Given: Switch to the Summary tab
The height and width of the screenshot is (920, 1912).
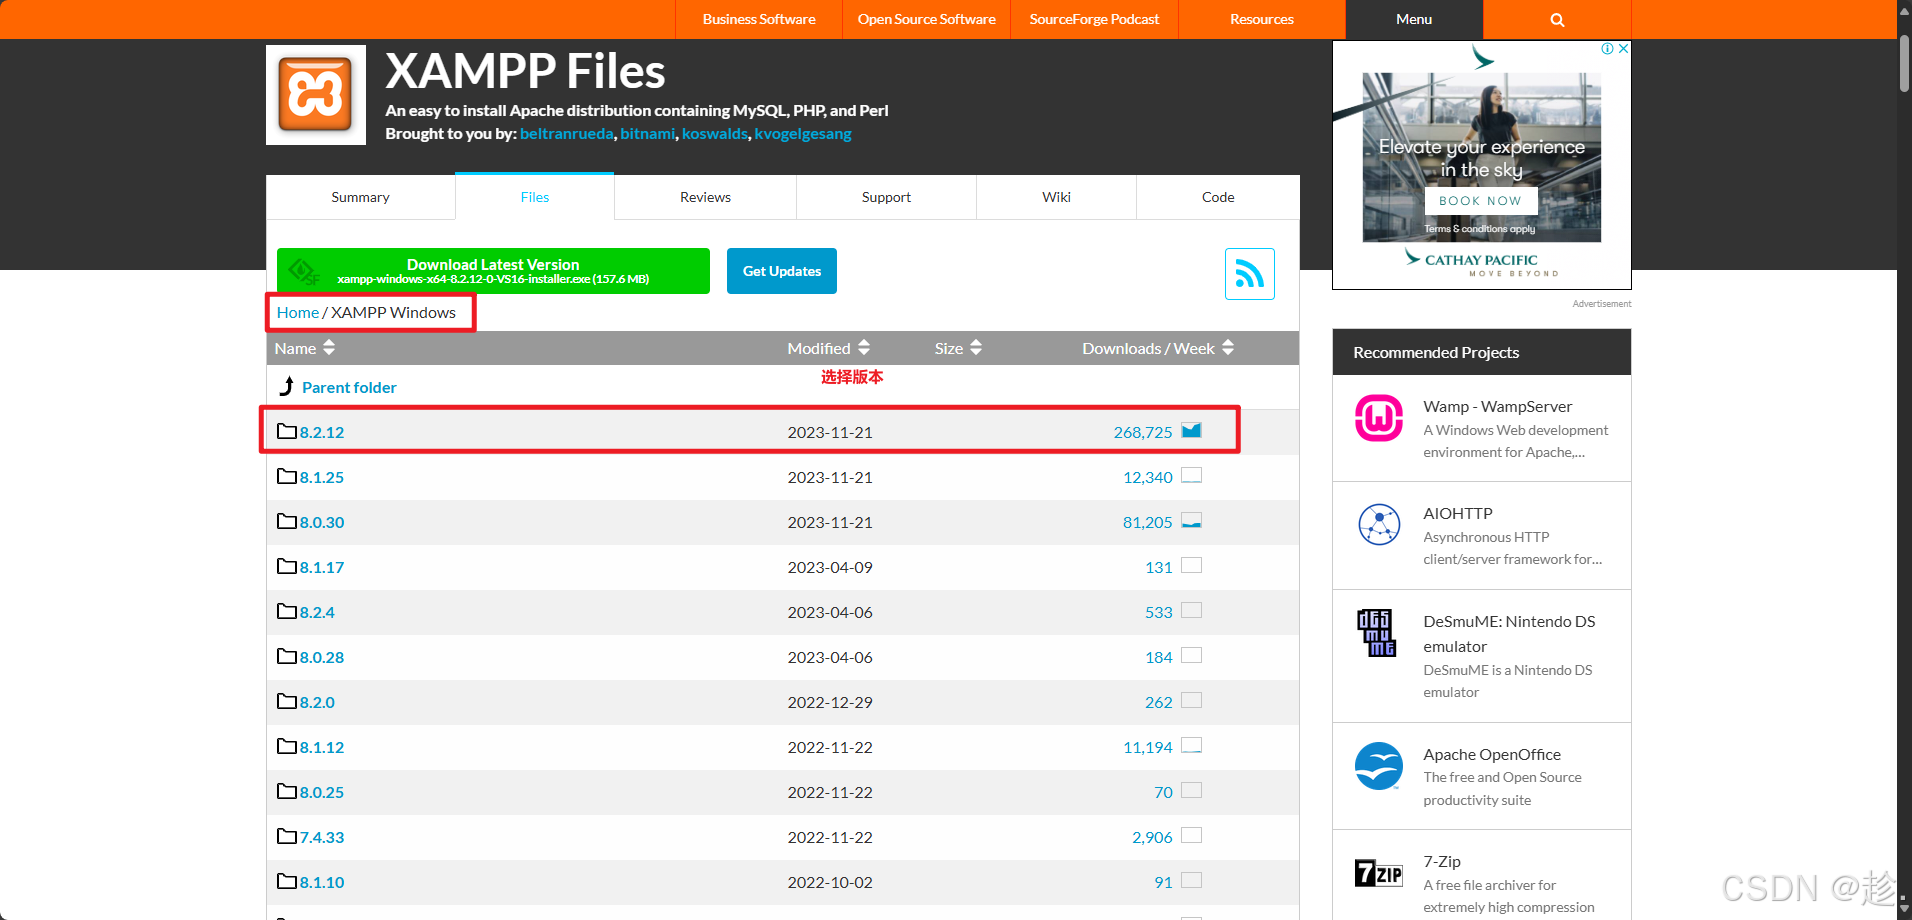Looking at the screenshot, I should [360, 197].
